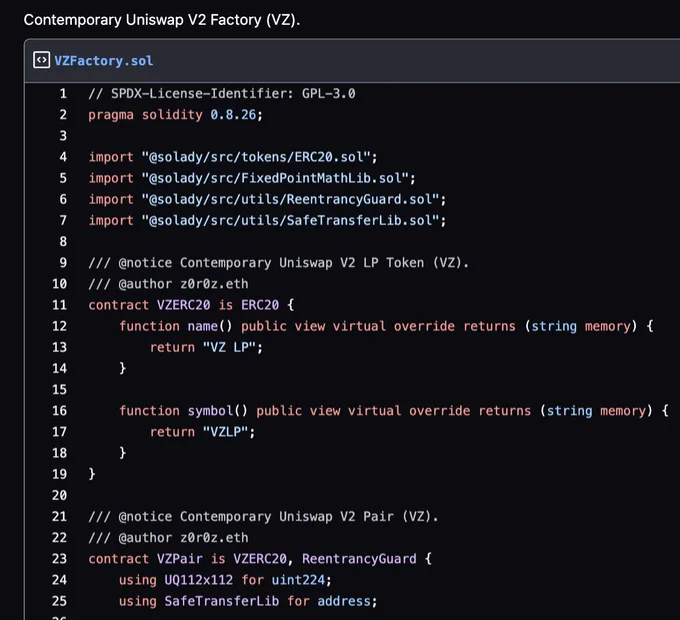Select line number 4
The image size is (680, 620).
click(63, 157)
